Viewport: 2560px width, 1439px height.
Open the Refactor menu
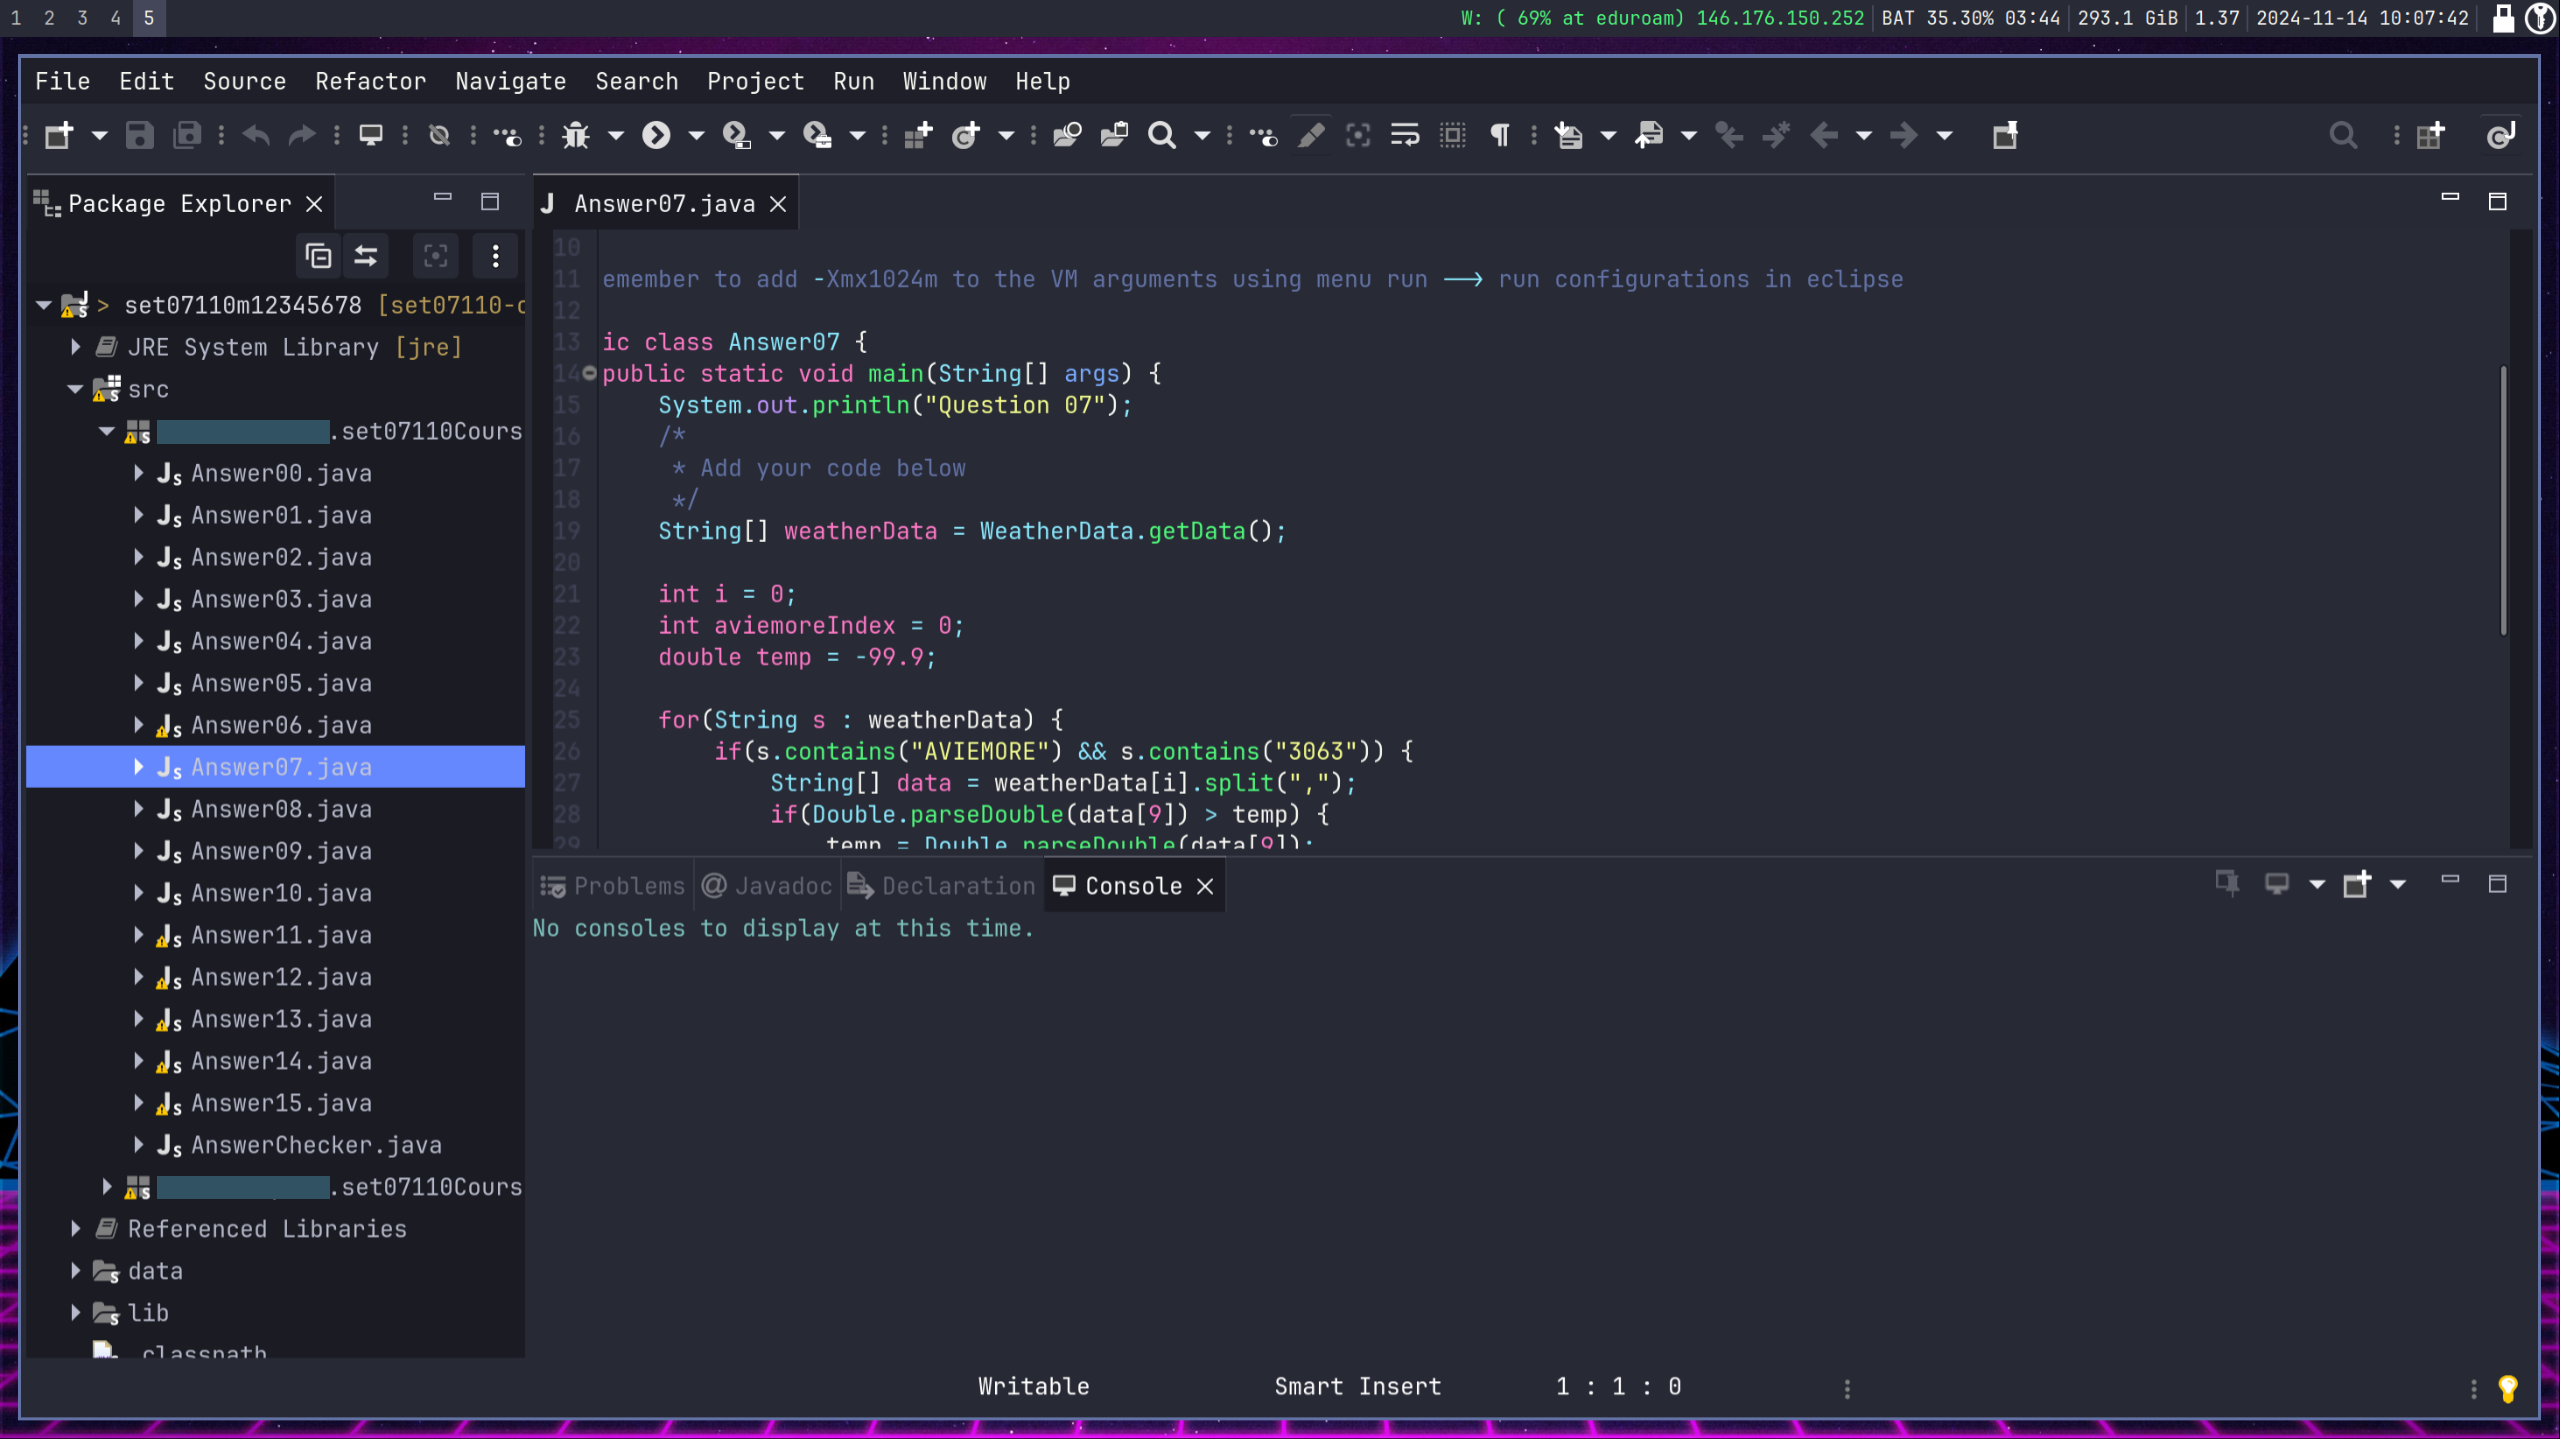371,81
